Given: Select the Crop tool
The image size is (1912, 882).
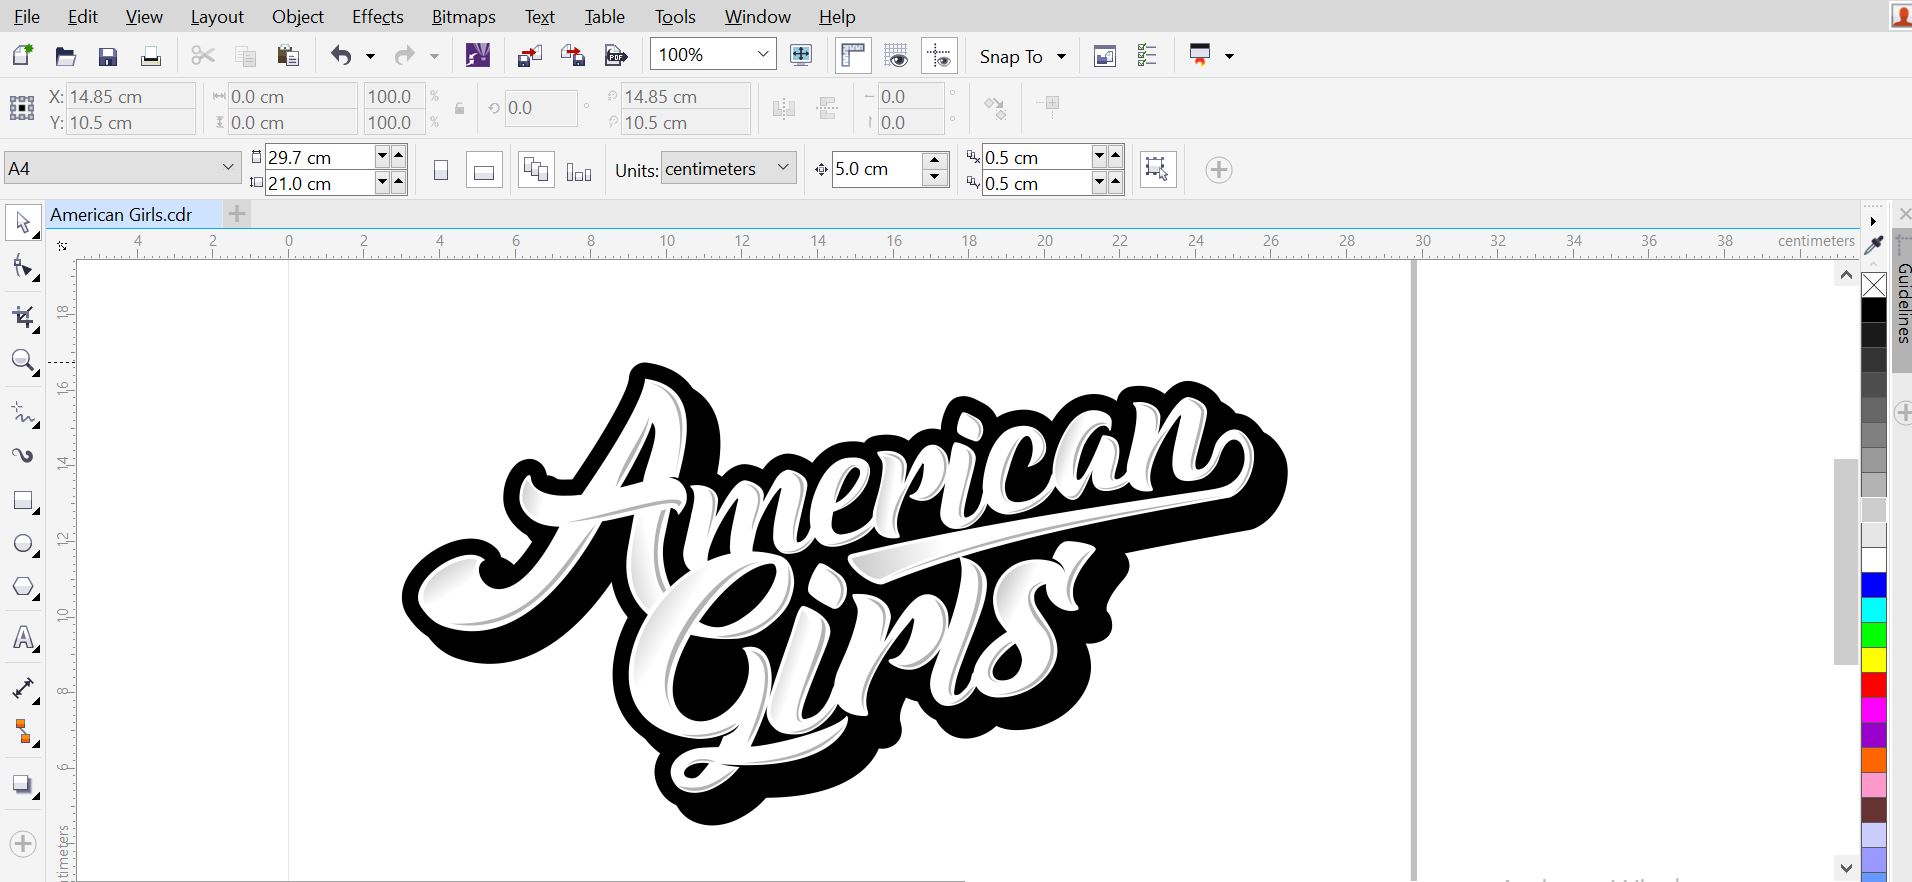Looking at the screenshot, I should click(x=22, y=318).
